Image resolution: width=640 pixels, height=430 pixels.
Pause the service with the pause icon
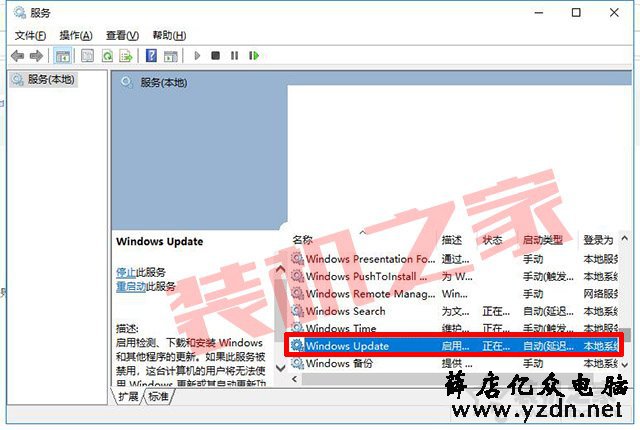click(234, 55)
